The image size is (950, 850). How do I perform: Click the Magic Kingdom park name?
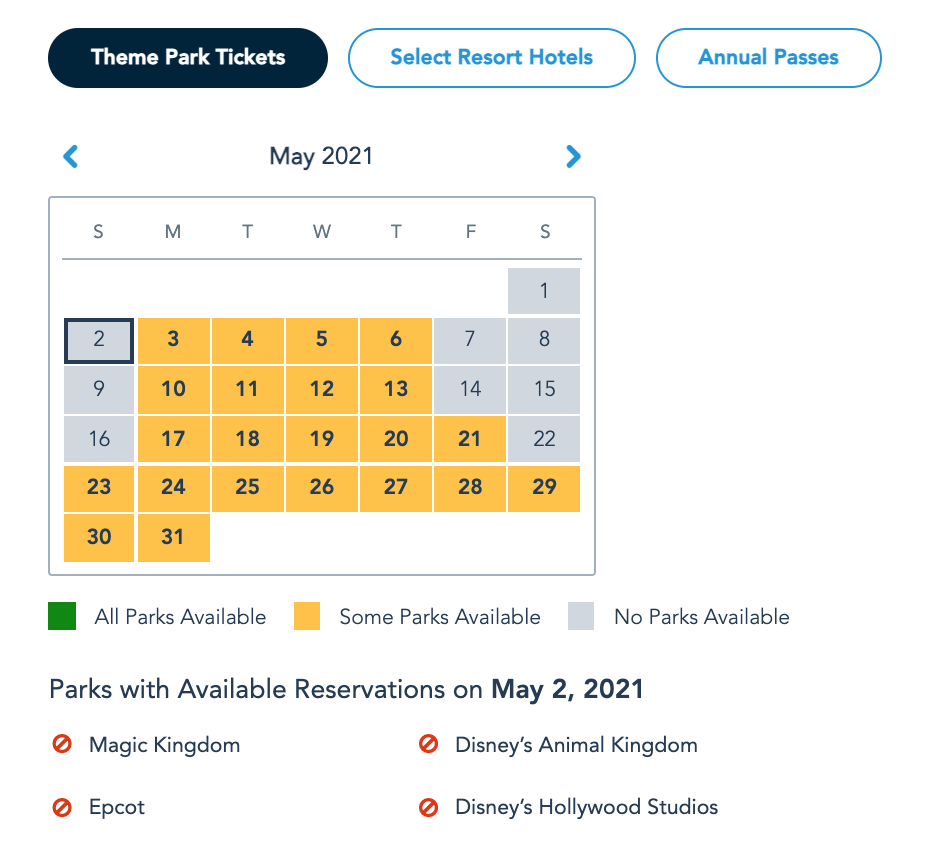coord(164,745)
